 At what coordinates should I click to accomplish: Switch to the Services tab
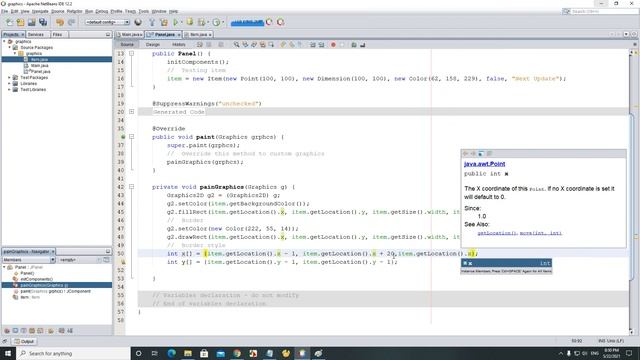[x=36, y=35]
